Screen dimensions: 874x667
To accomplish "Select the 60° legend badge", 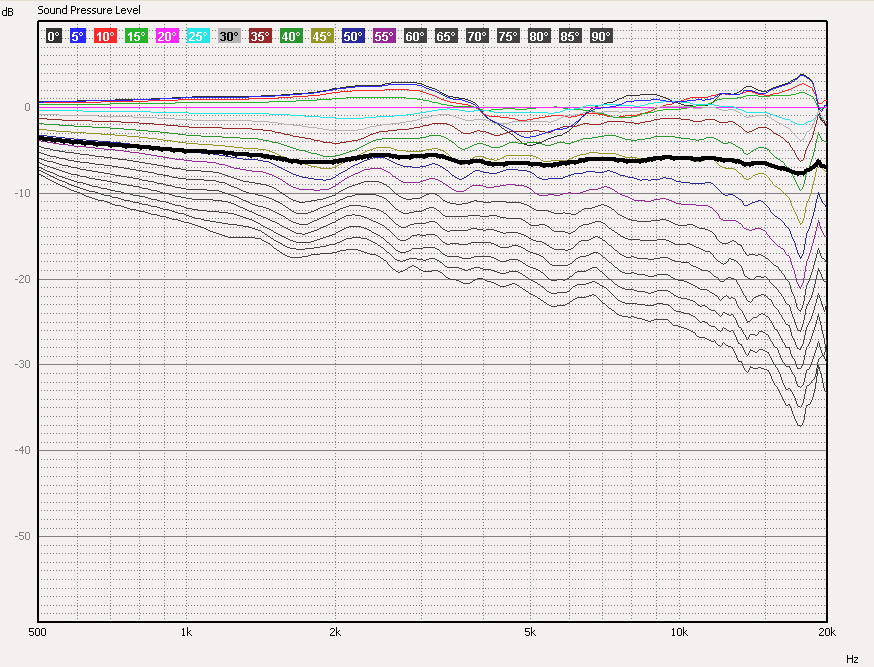I will [415, 37].
